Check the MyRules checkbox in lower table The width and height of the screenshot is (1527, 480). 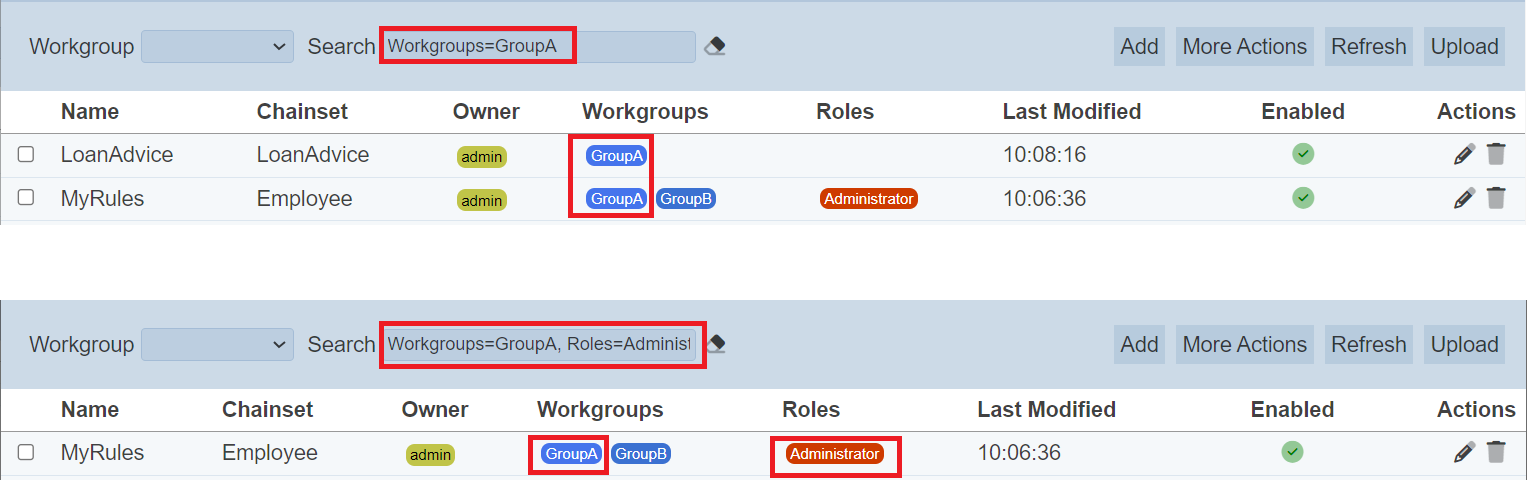26,453
